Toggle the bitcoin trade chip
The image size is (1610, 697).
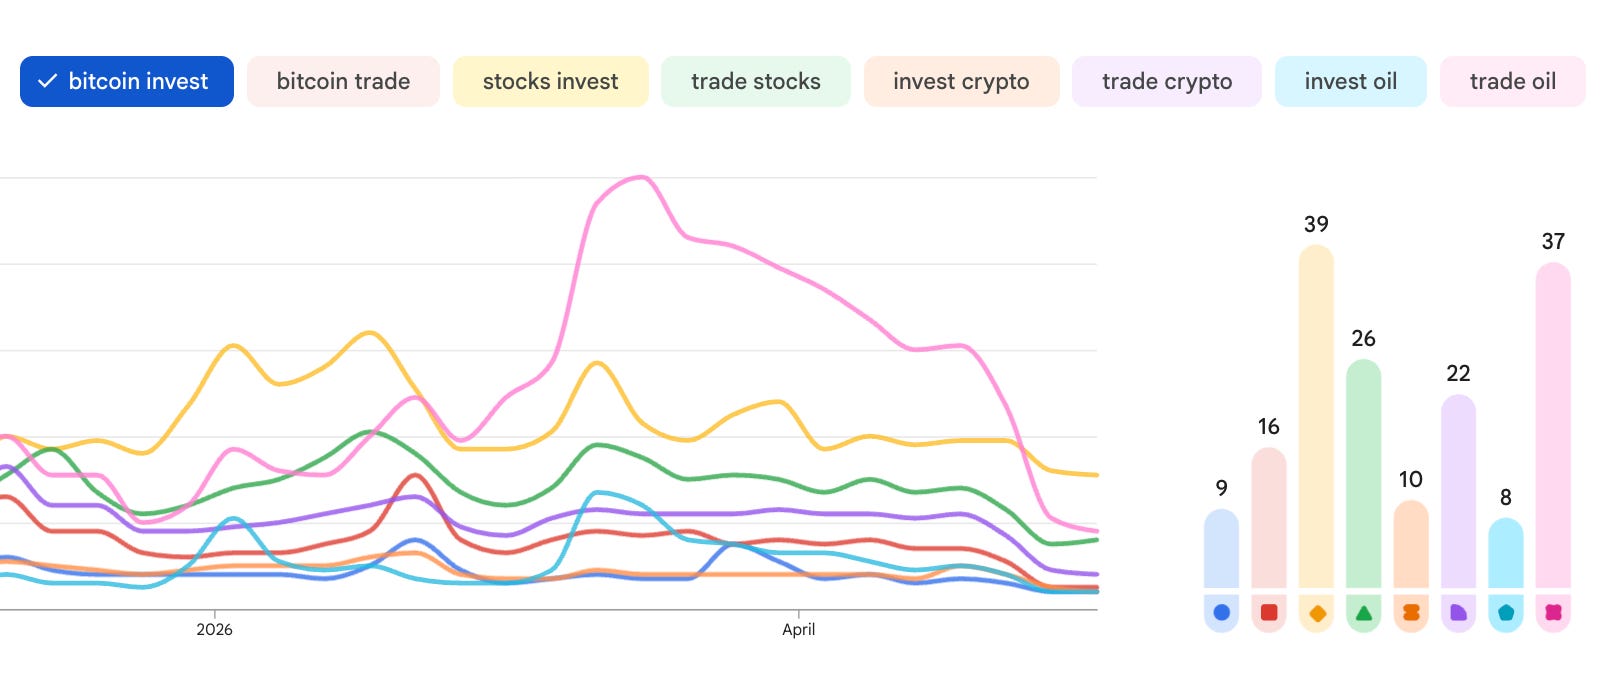(x=343, y=81)
